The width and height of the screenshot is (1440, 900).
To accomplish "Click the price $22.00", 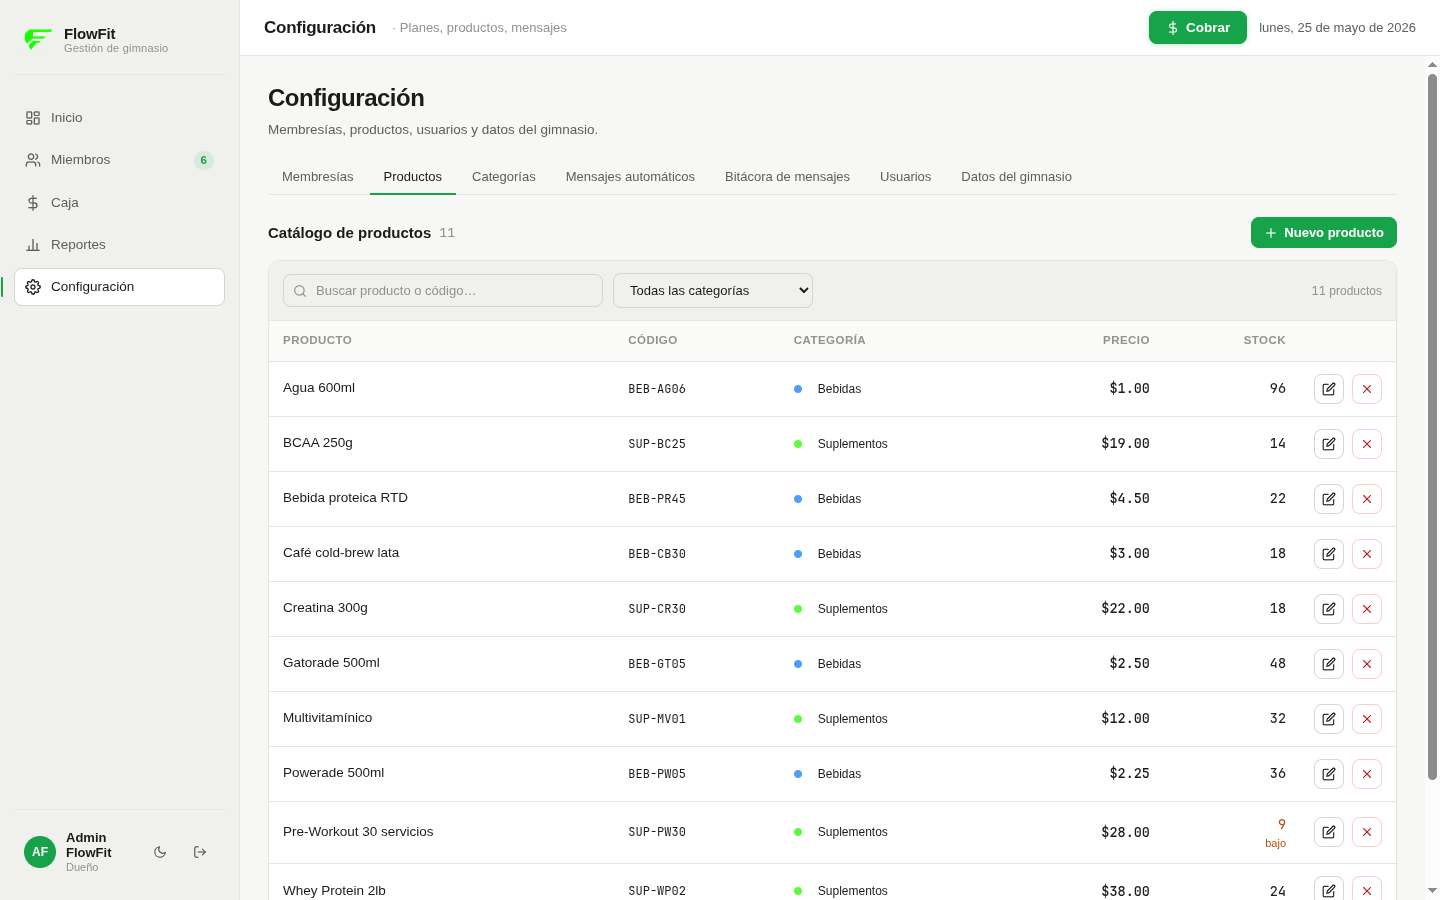I will (x=1125, y=608).
